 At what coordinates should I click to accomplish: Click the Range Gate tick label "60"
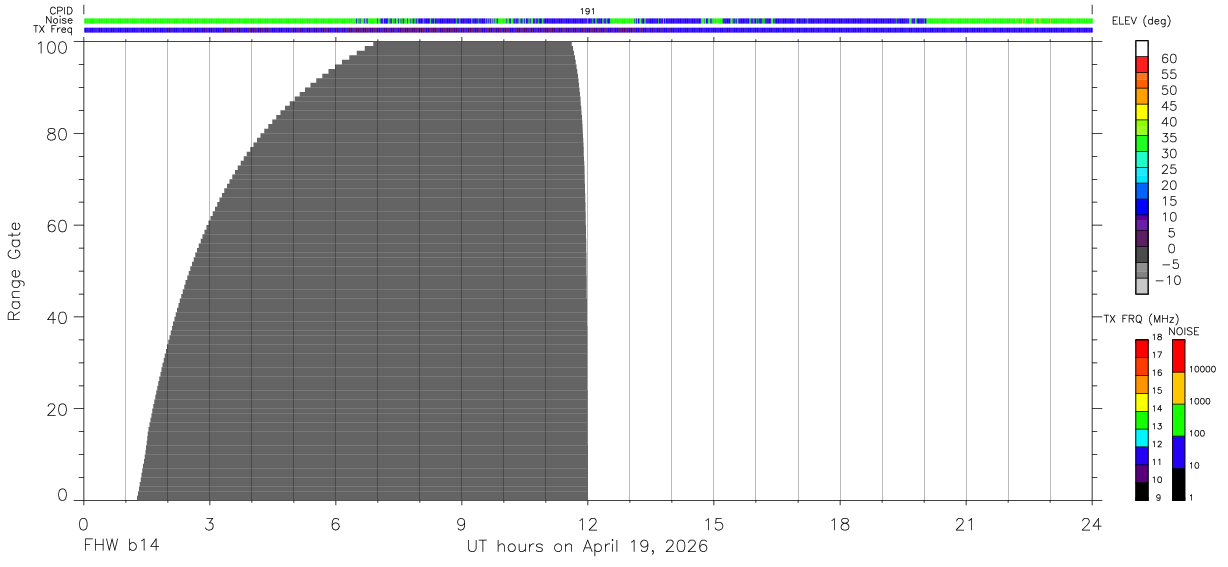tap(57, 226)
